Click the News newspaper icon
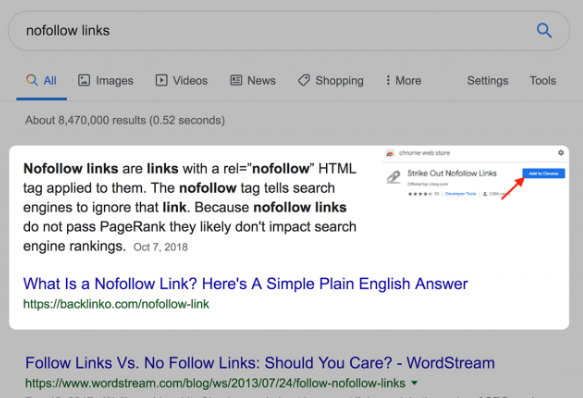The height and width of the screenshot is (398, 583). (236, 80)
